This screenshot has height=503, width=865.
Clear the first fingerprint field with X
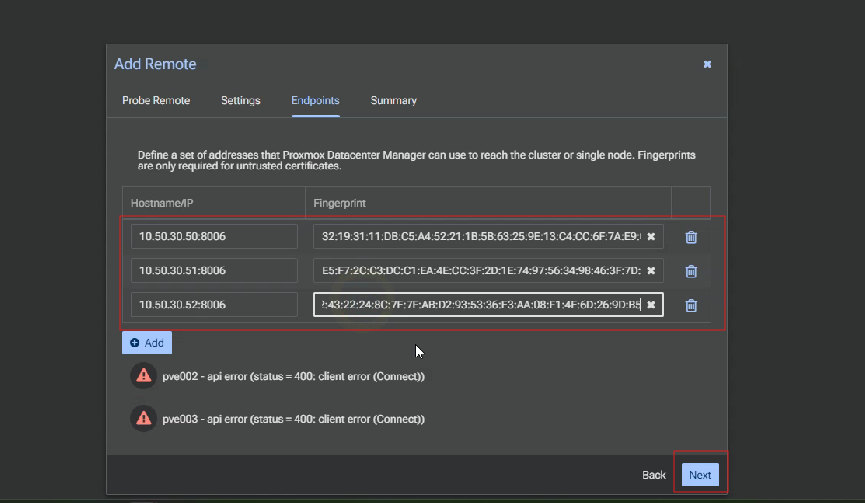click(x=651, y=237)
